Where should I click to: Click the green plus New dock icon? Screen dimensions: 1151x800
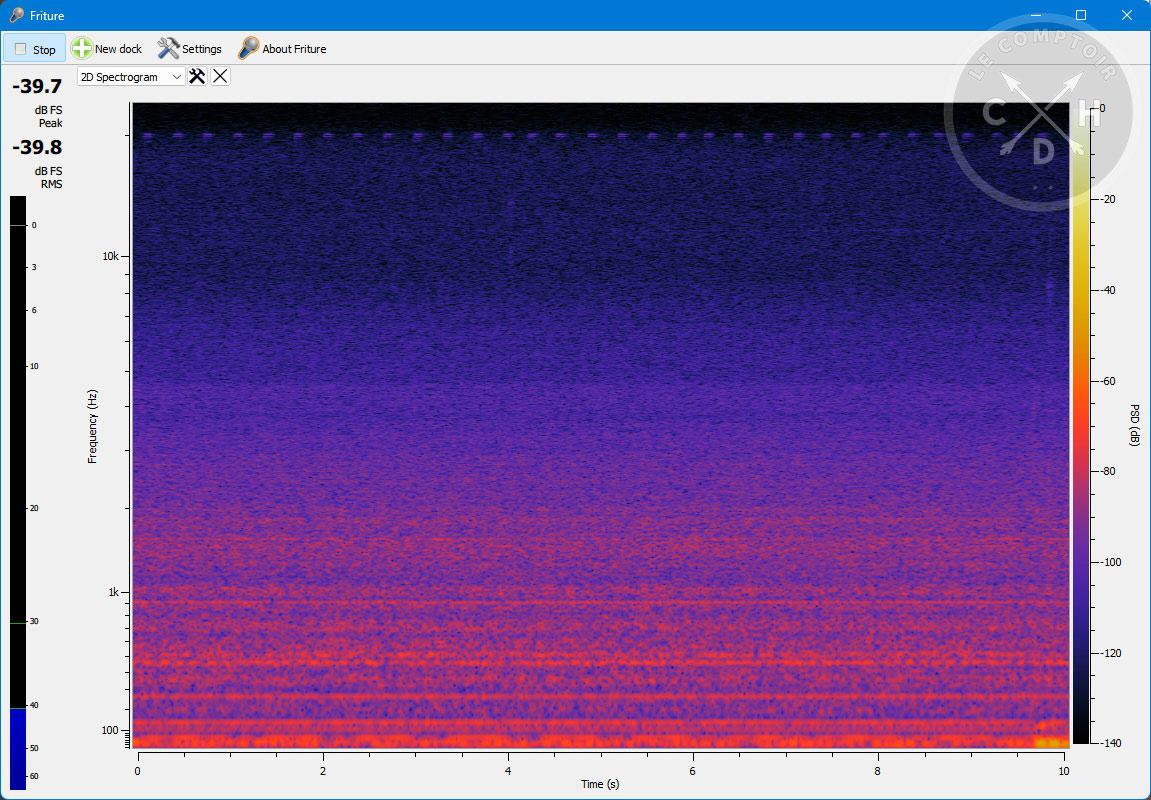click(82, 48)
